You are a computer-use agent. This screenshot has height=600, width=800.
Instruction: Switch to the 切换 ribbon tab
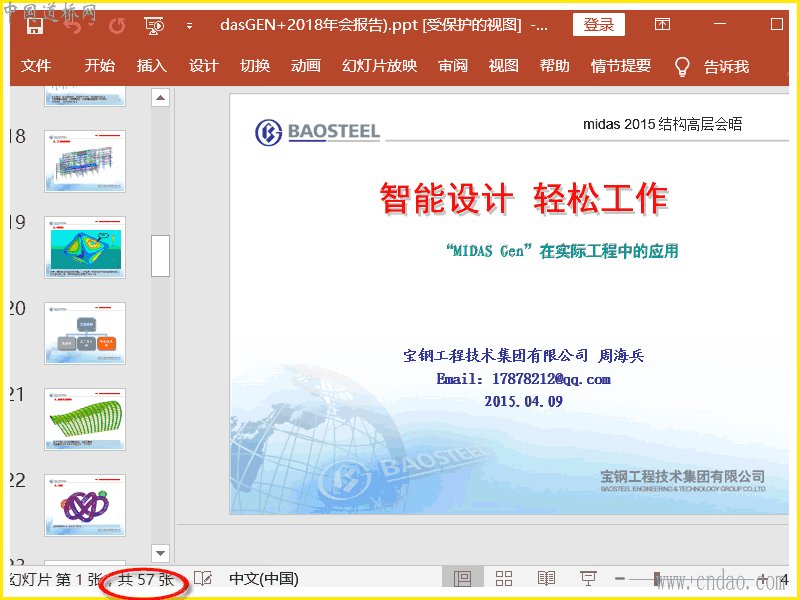click(255, 66)
